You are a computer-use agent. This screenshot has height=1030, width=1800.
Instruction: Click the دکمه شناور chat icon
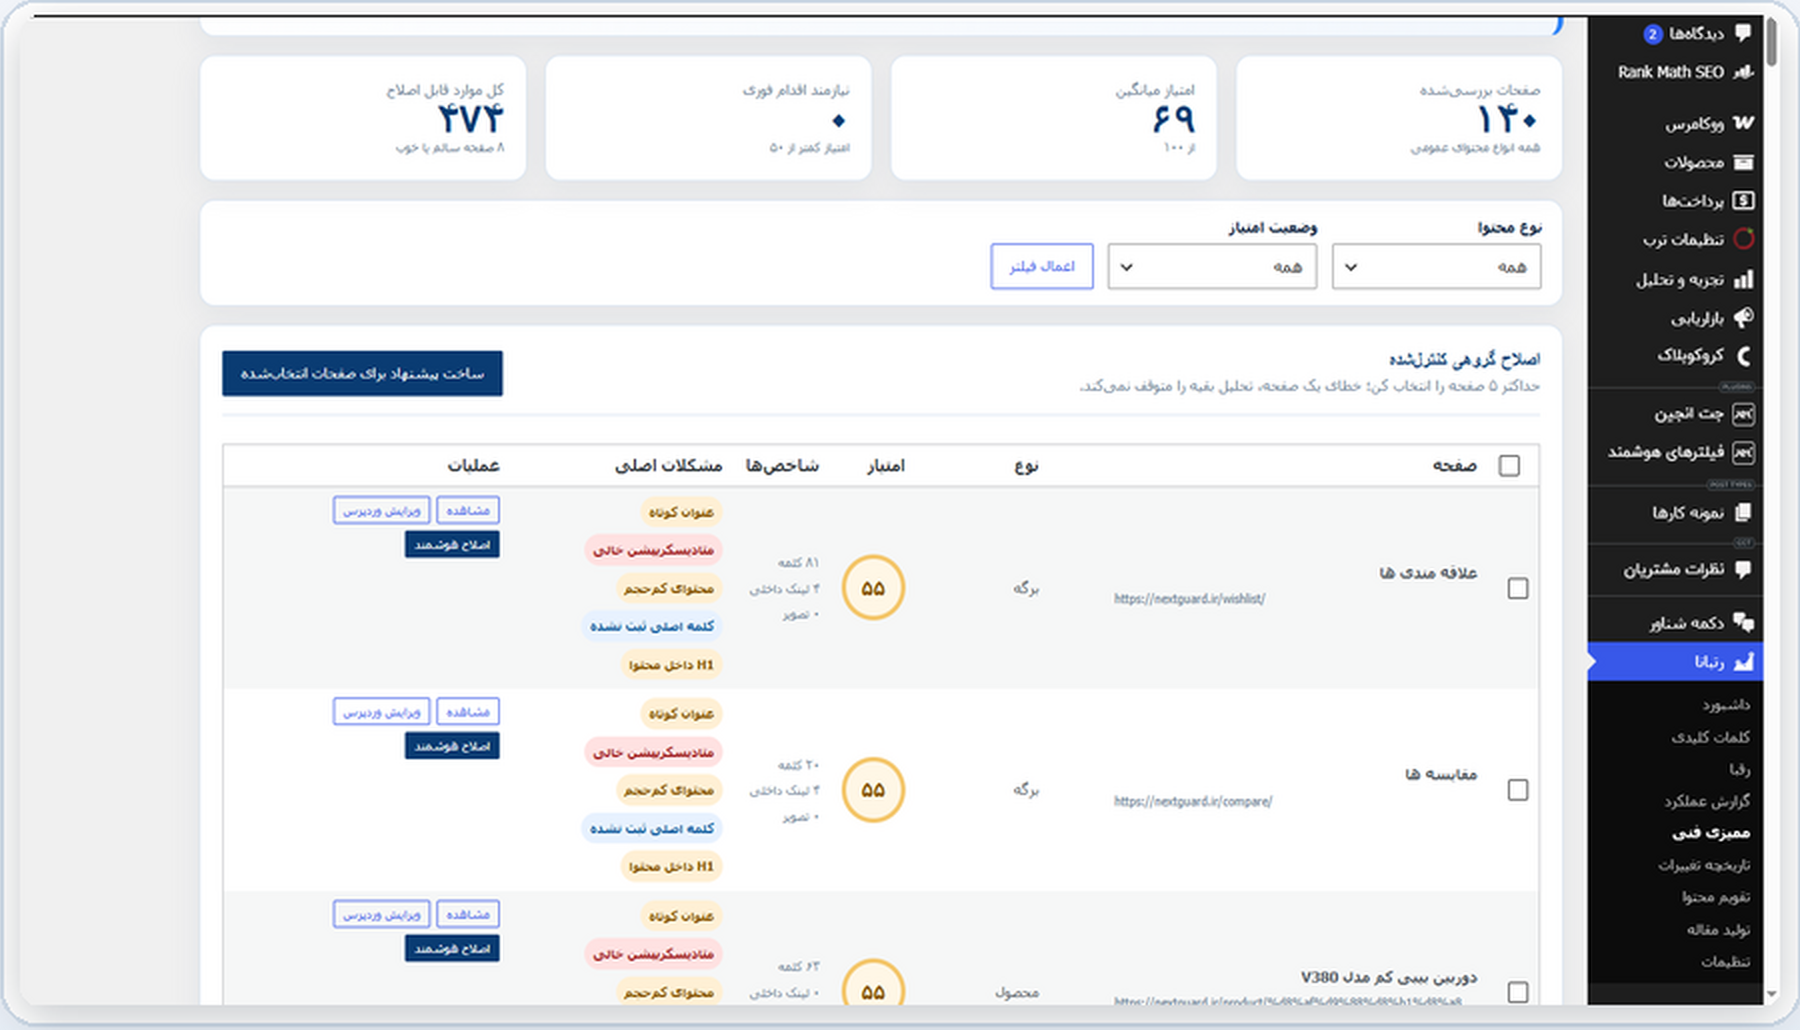(x=1743, y=623)
